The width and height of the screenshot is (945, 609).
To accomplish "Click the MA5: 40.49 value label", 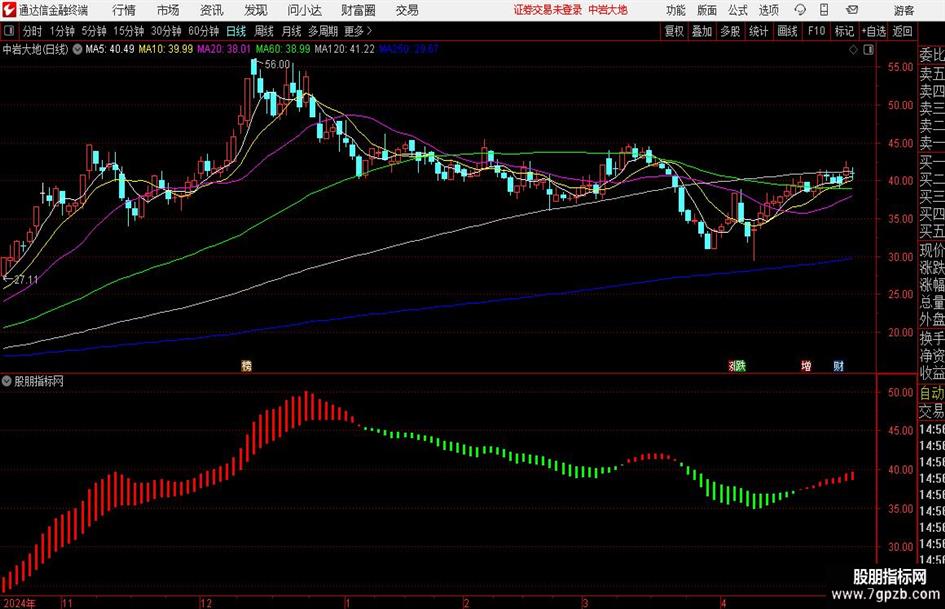I will [110, 49].
